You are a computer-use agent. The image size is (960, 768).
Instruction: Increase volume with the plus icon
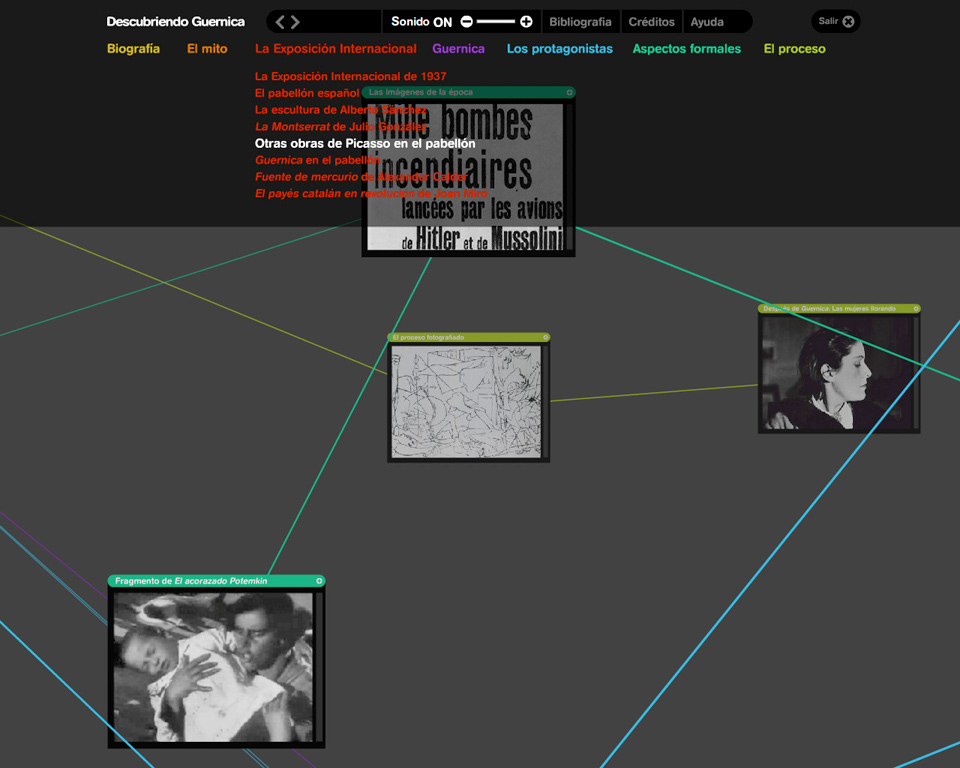pos(526,22)
